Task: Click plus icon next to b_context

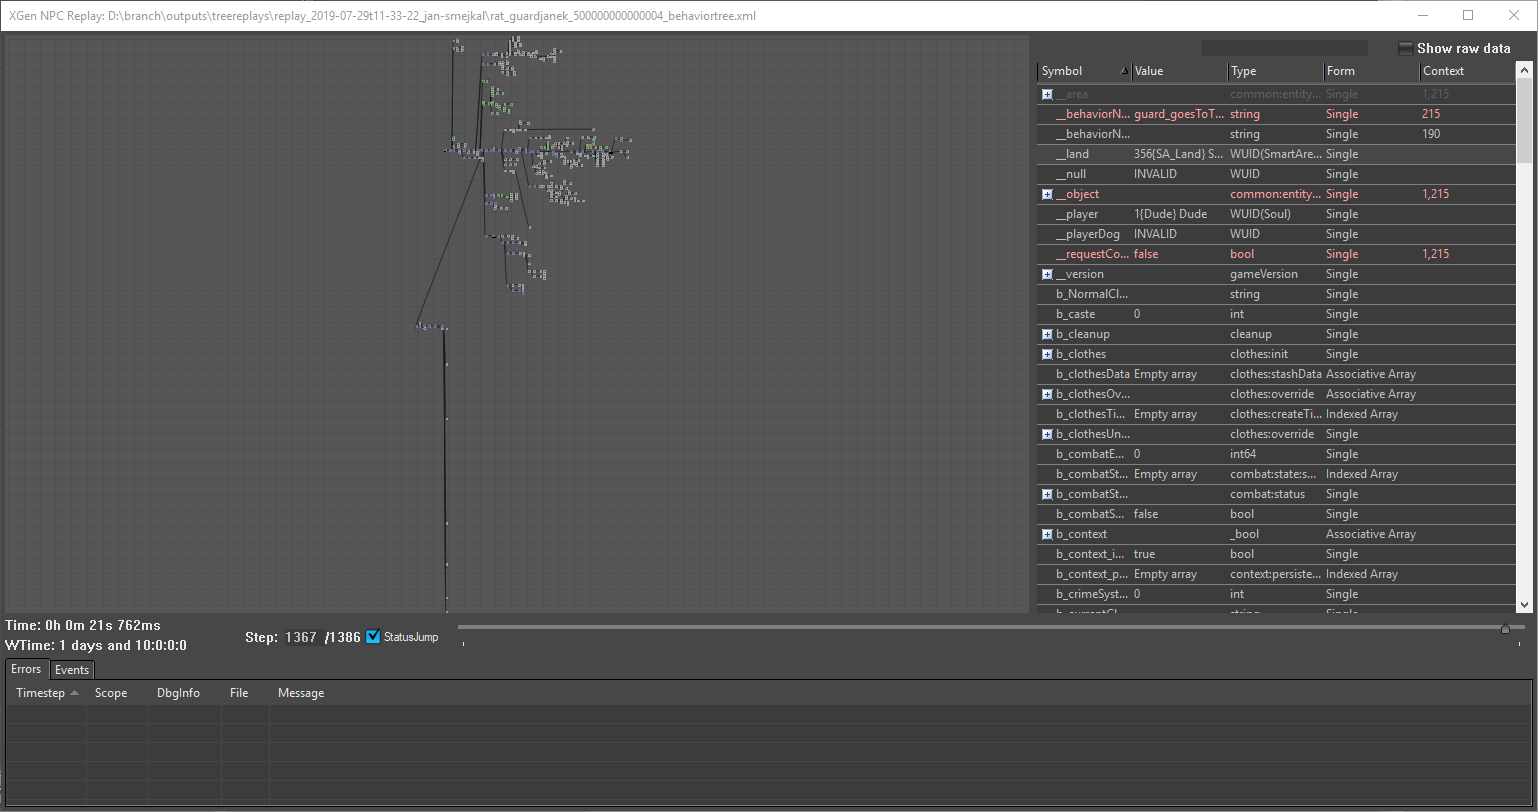Action: point(1047,534)
